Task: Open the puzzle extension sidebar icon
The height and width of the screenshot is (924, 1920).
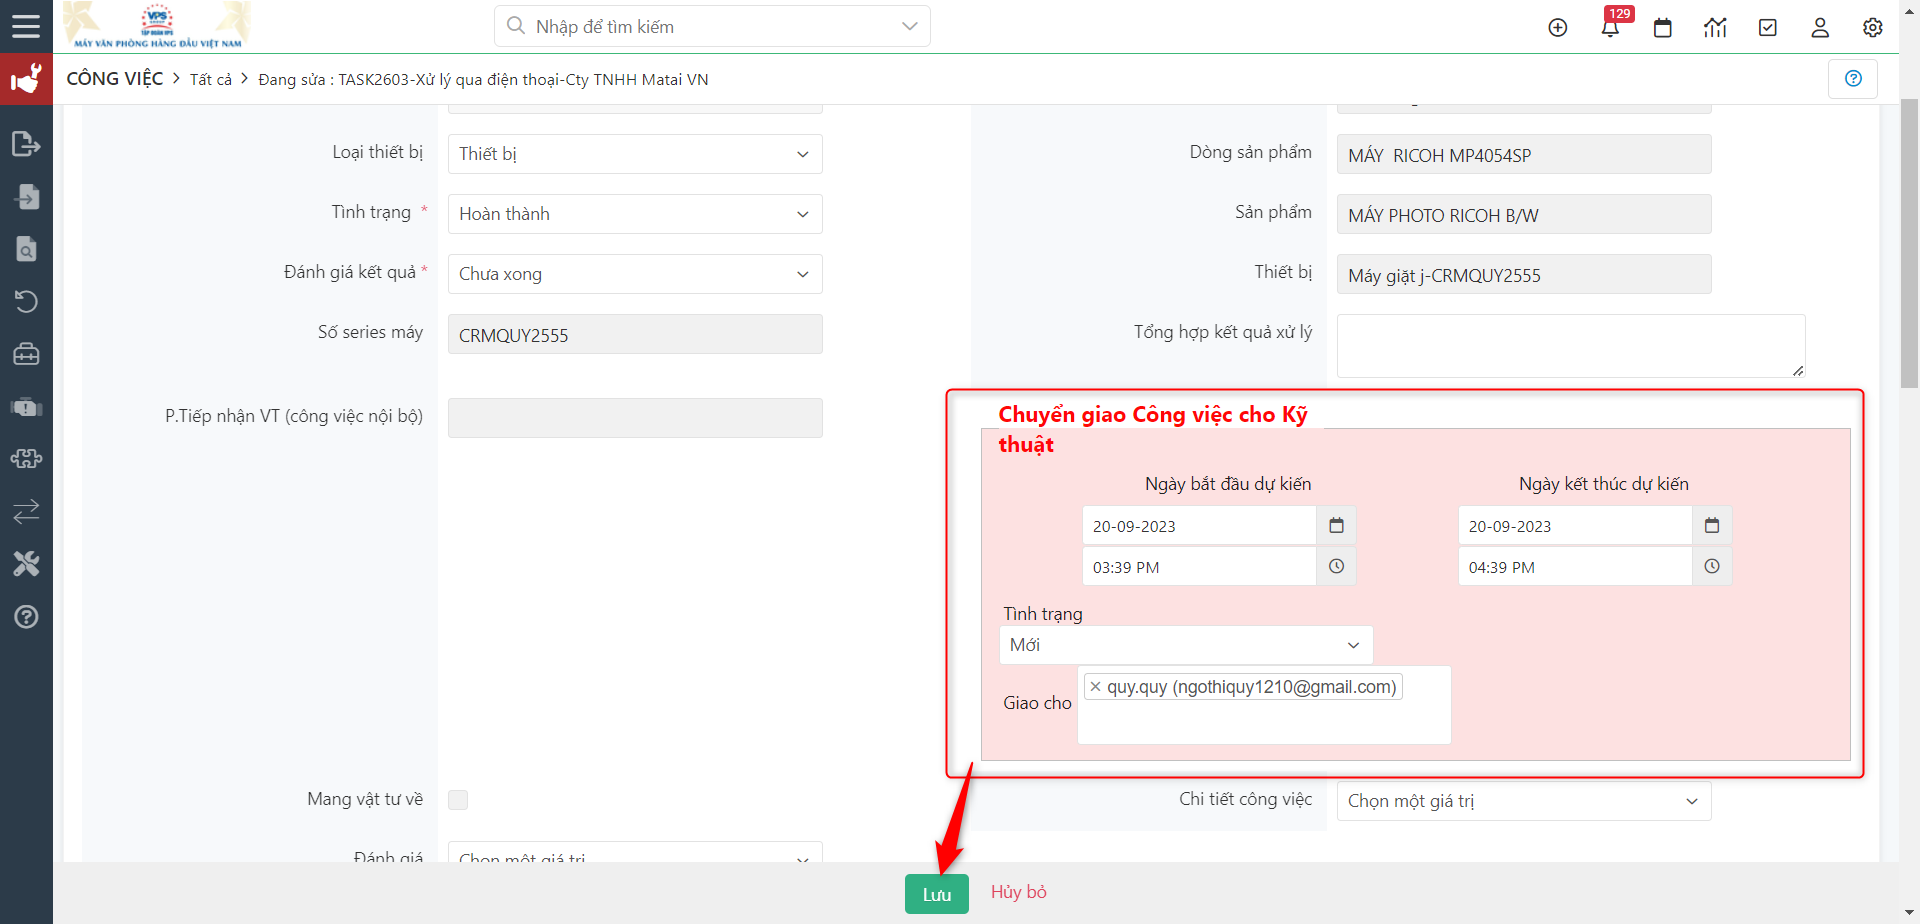Action: click(26, 459)
